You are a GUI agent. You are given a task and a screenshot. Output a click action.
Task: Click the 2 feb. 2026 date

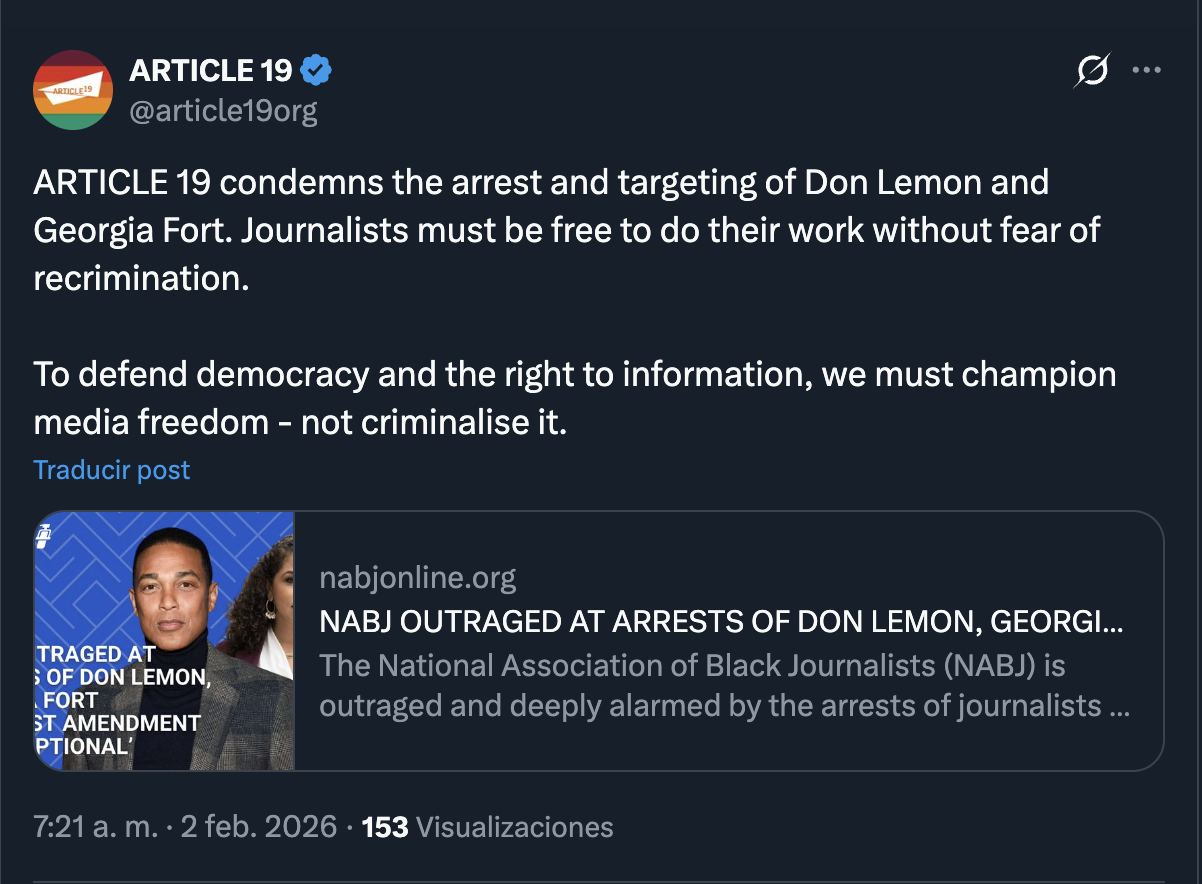point(256,827)
